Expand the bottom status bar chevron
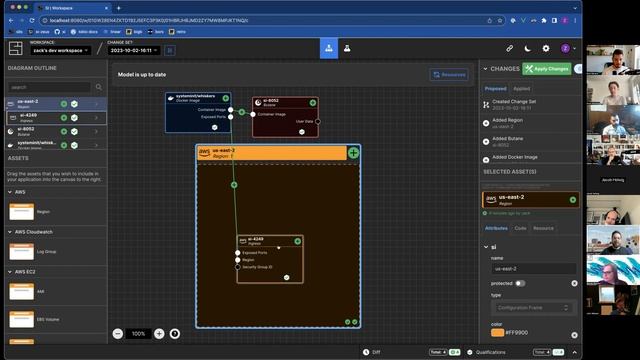 pyautogui.click(x=574, y=352)
